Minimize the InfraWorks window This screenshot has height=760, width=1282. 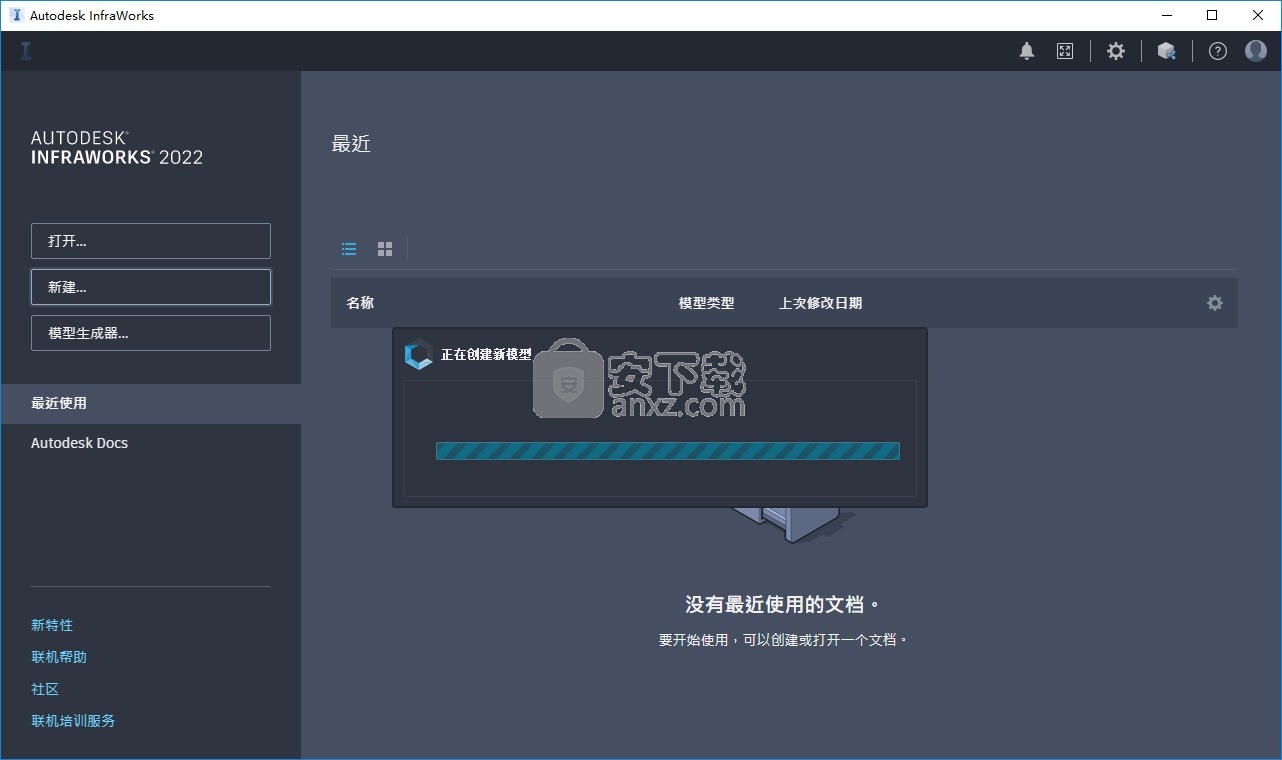click(x=1166, y=15)
